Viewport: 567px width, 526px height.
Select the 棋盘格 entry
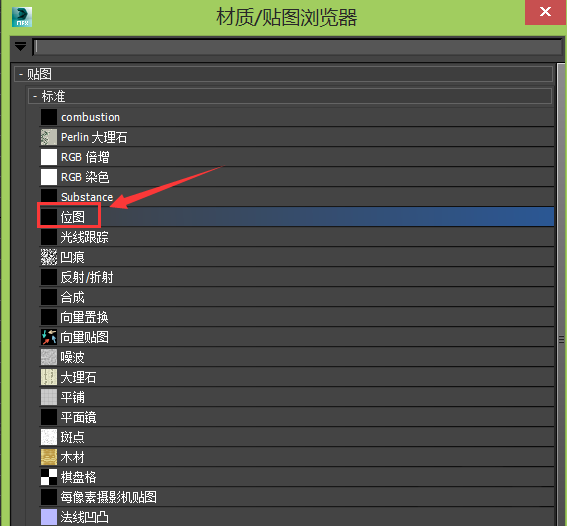click(297, 477)
